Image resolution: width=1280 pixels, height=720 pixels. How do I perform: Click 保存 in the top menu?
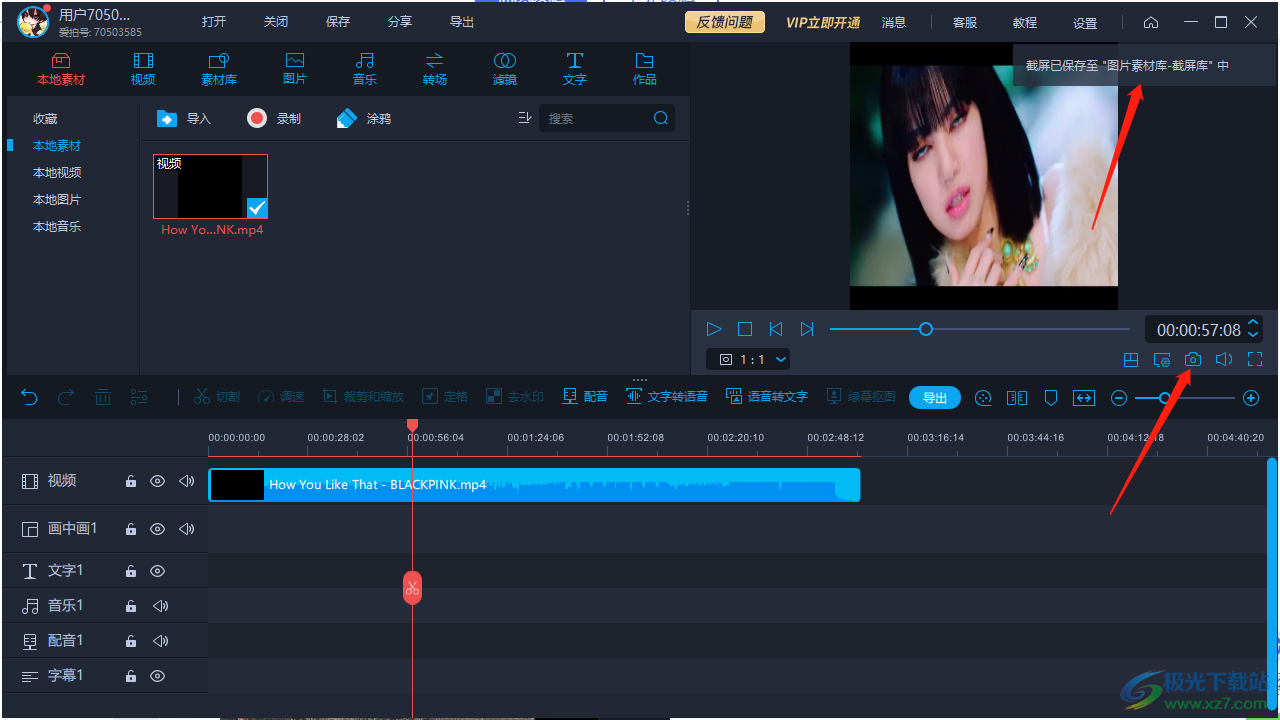click(338, 22)
